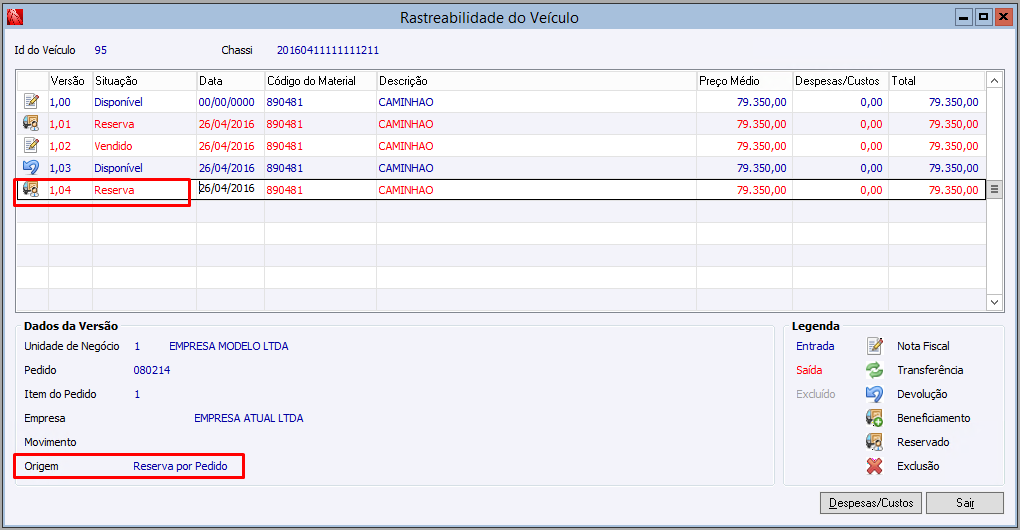Click CAMINHAO description in row 1,03
Image resolution: width=1020 pixels, height=530 pixels.
[406, 168]
